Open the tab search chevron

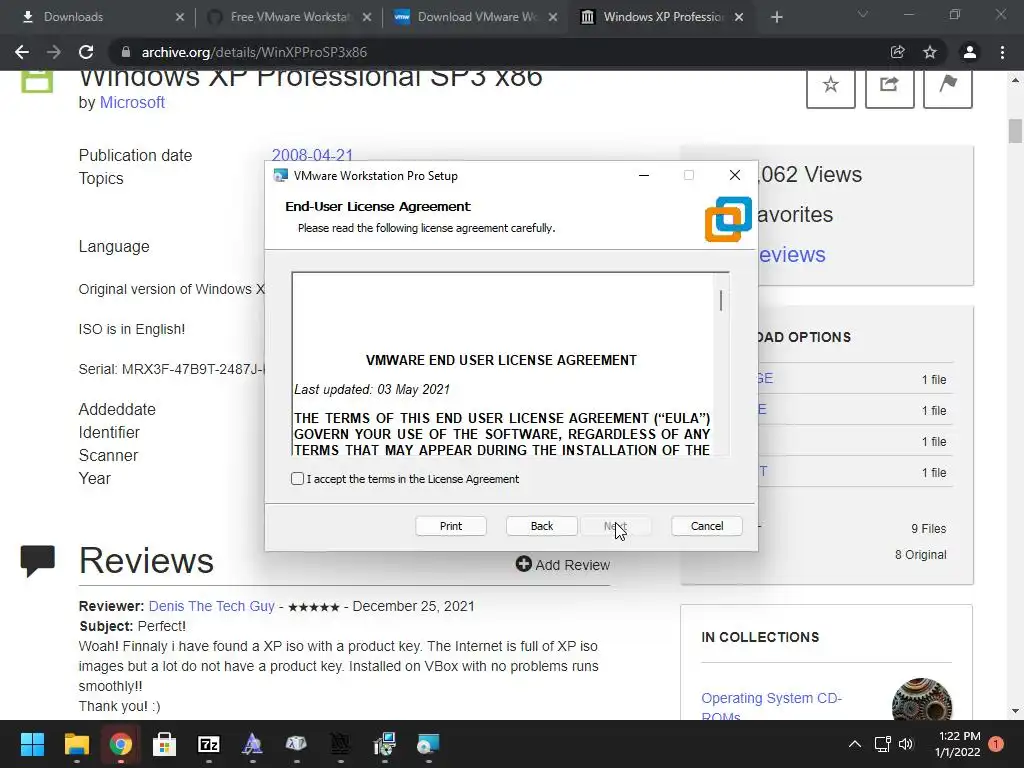[x=863, y=14]
